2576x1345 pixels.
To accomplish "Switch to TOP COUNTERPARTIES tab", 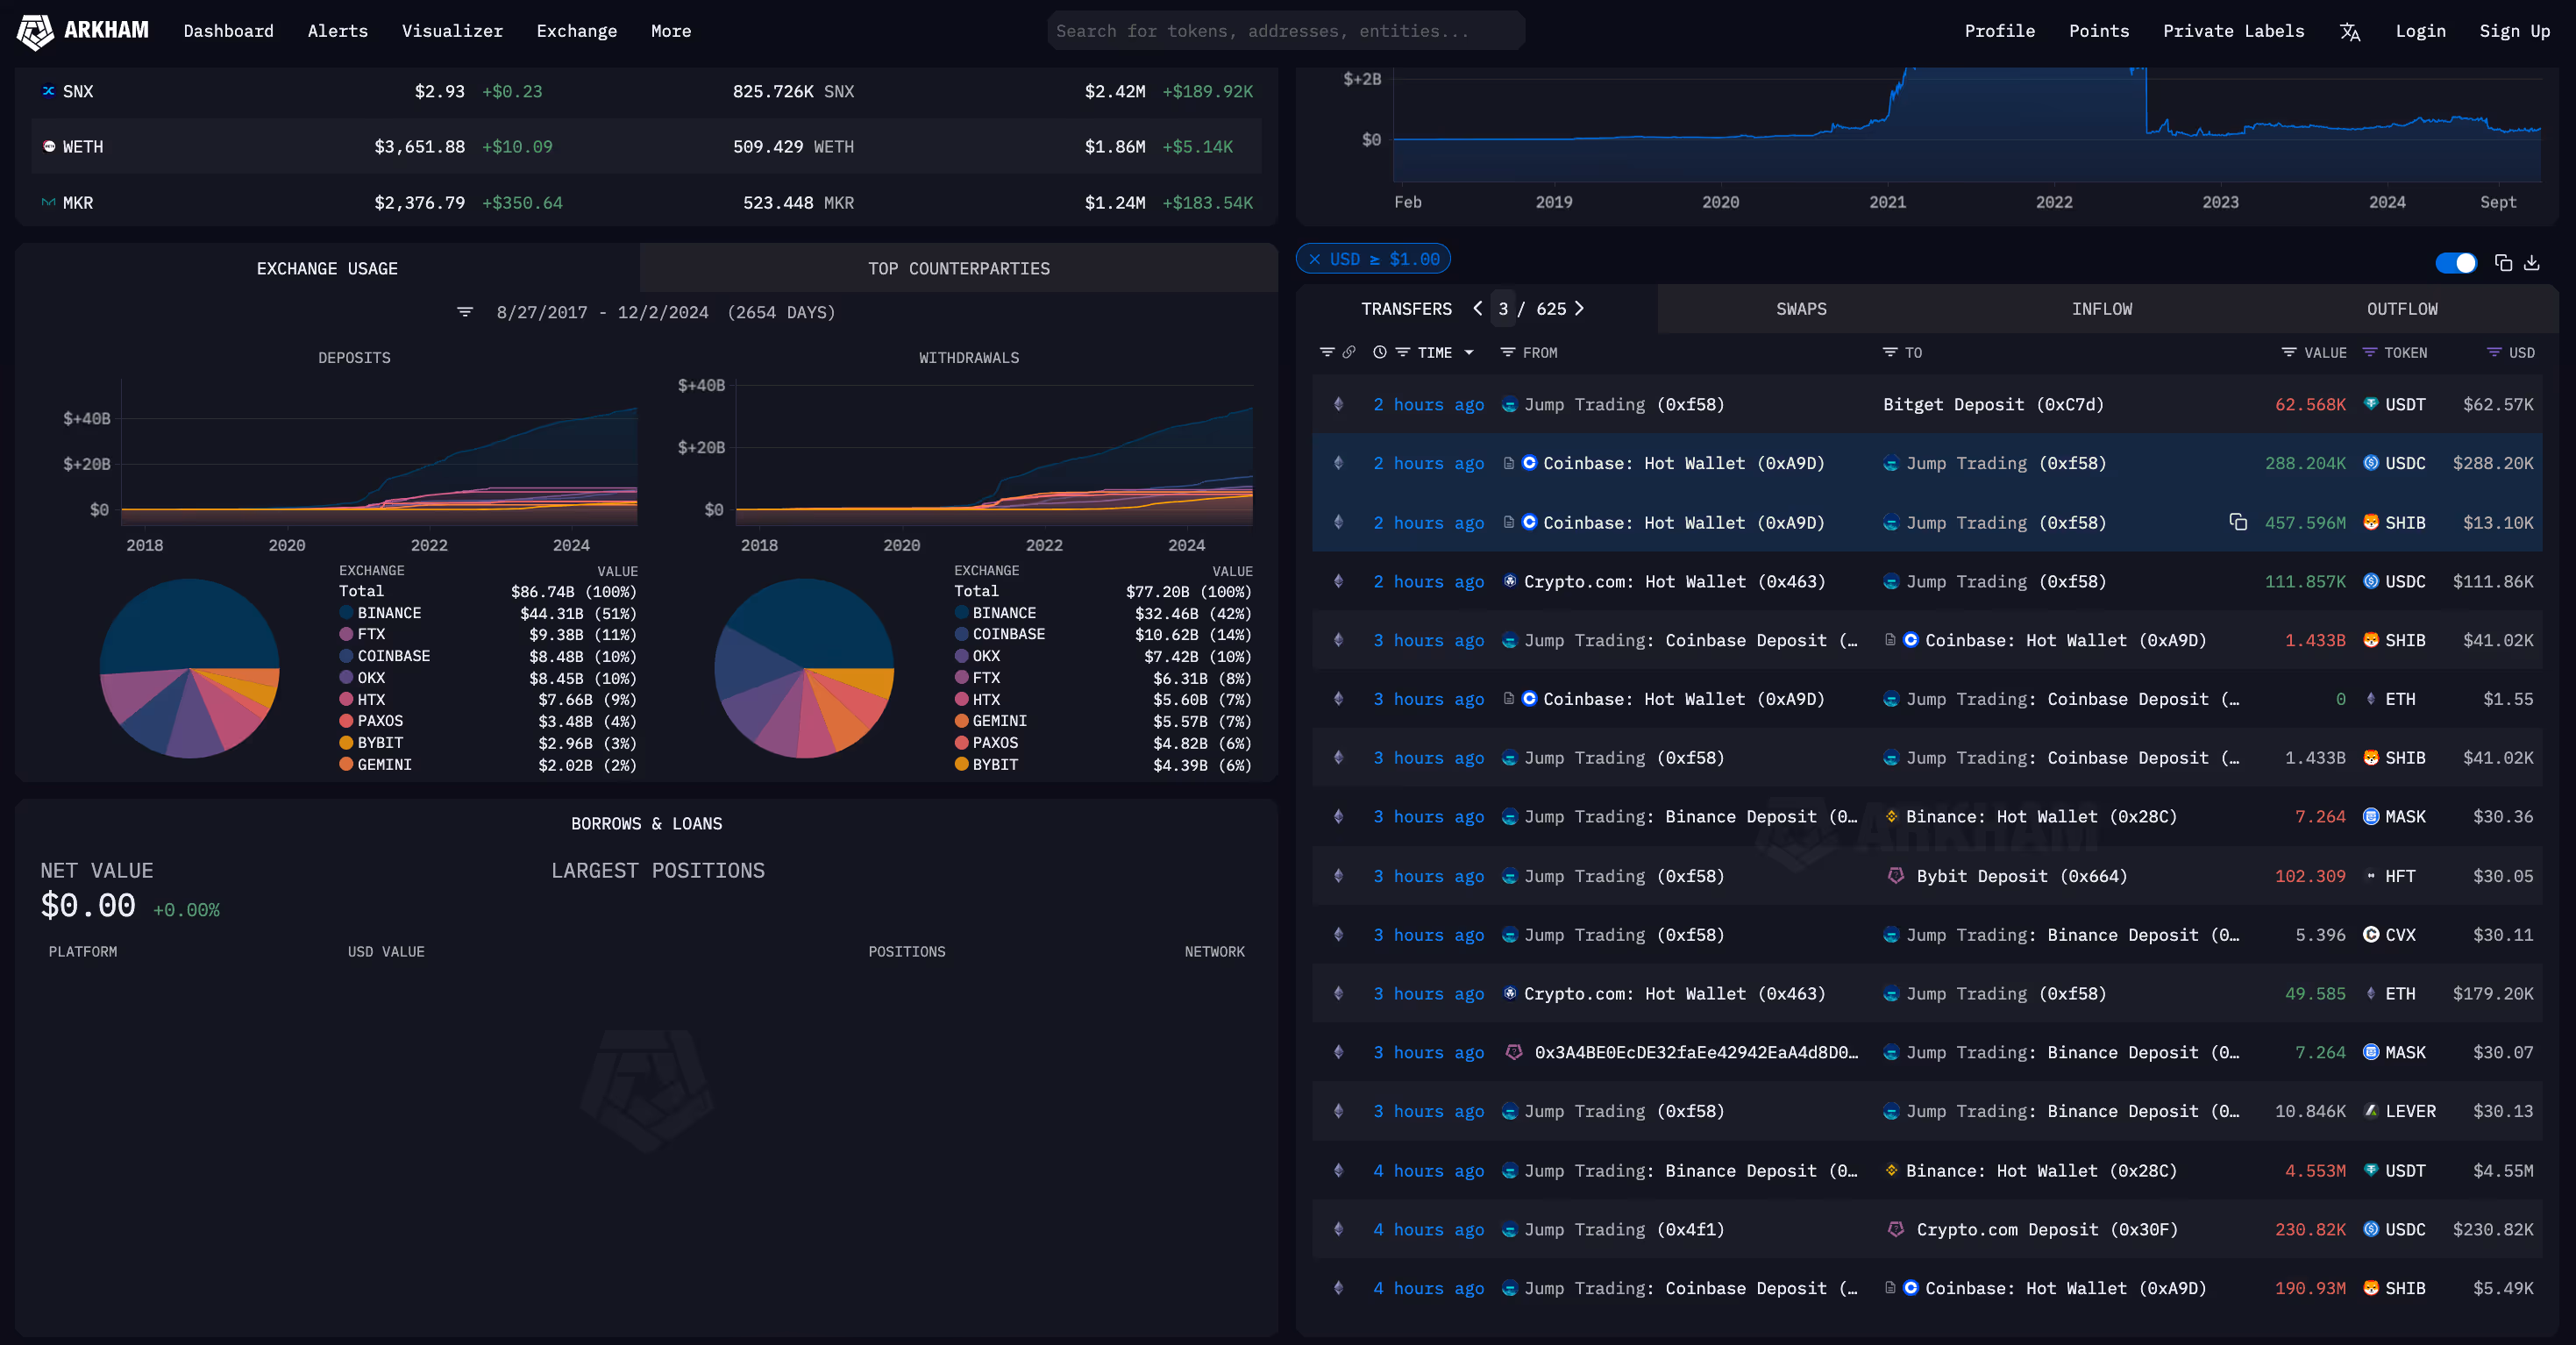I will coord(958,268).
